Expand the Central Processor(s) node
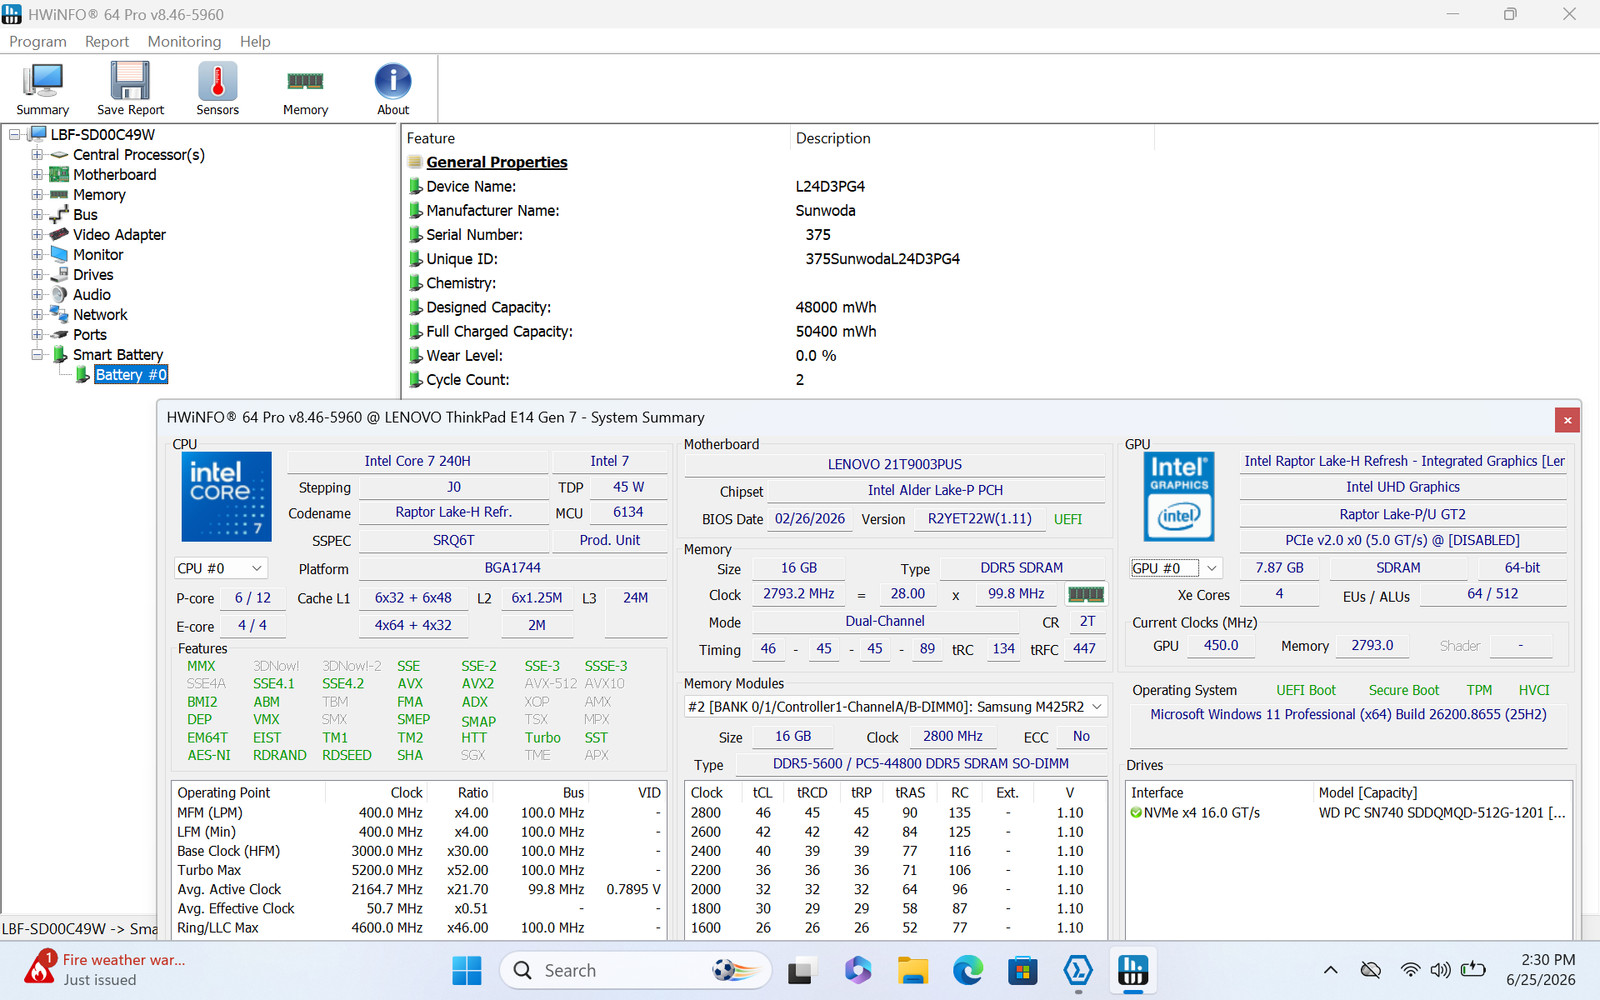The image size is (1600, 1000). [37, 155]
